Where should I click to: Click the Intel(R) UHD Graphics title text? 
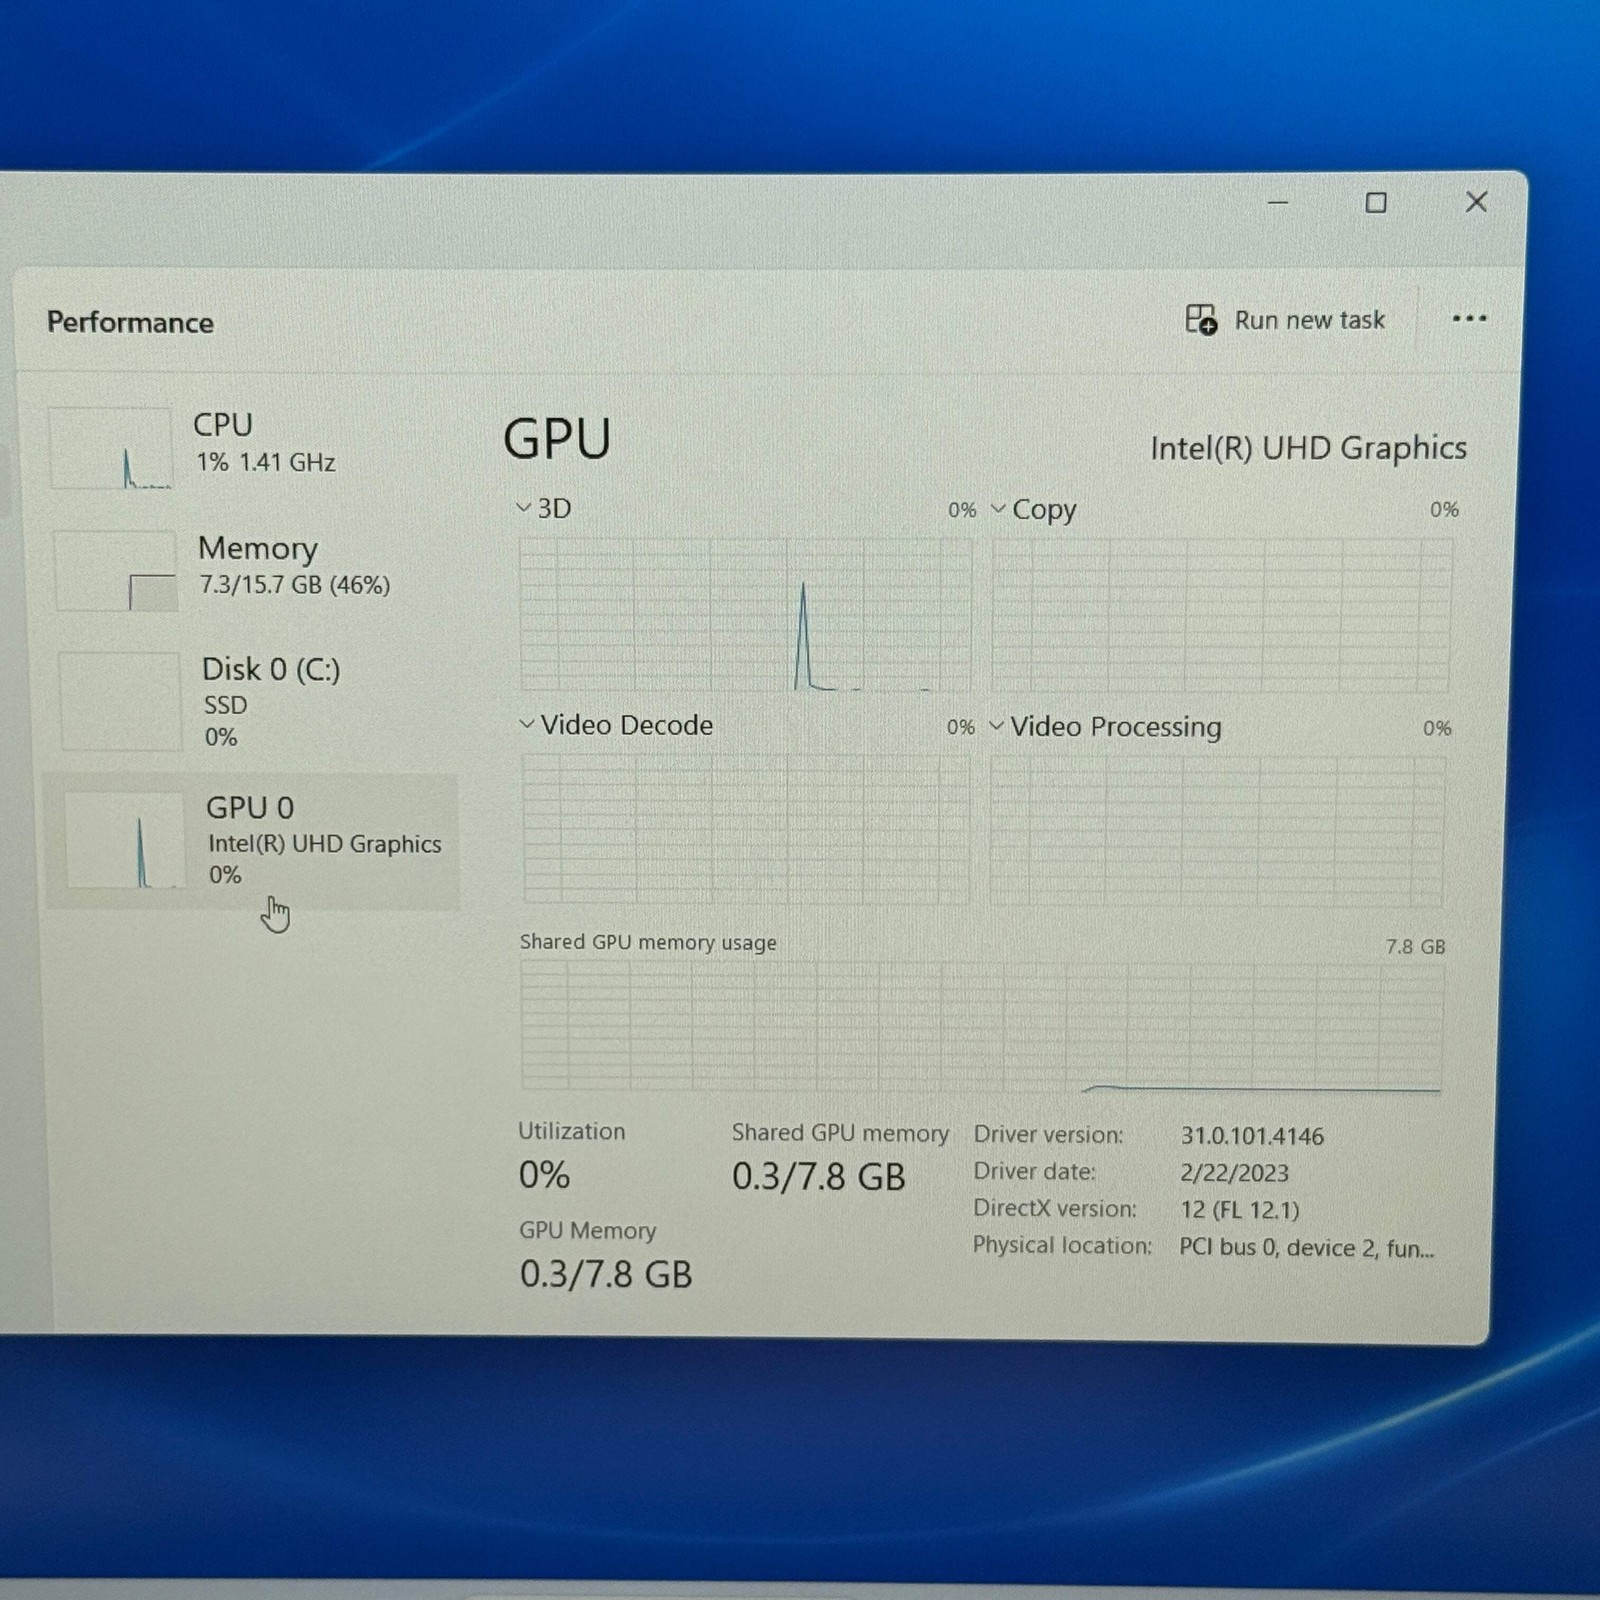(1308, 448)
